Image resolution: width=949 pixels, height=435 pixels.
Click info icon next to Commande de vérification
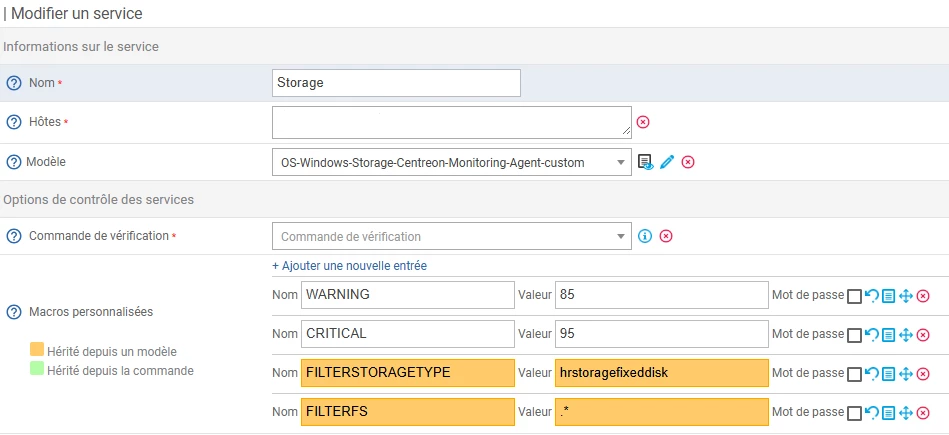(x=645, y=237)
